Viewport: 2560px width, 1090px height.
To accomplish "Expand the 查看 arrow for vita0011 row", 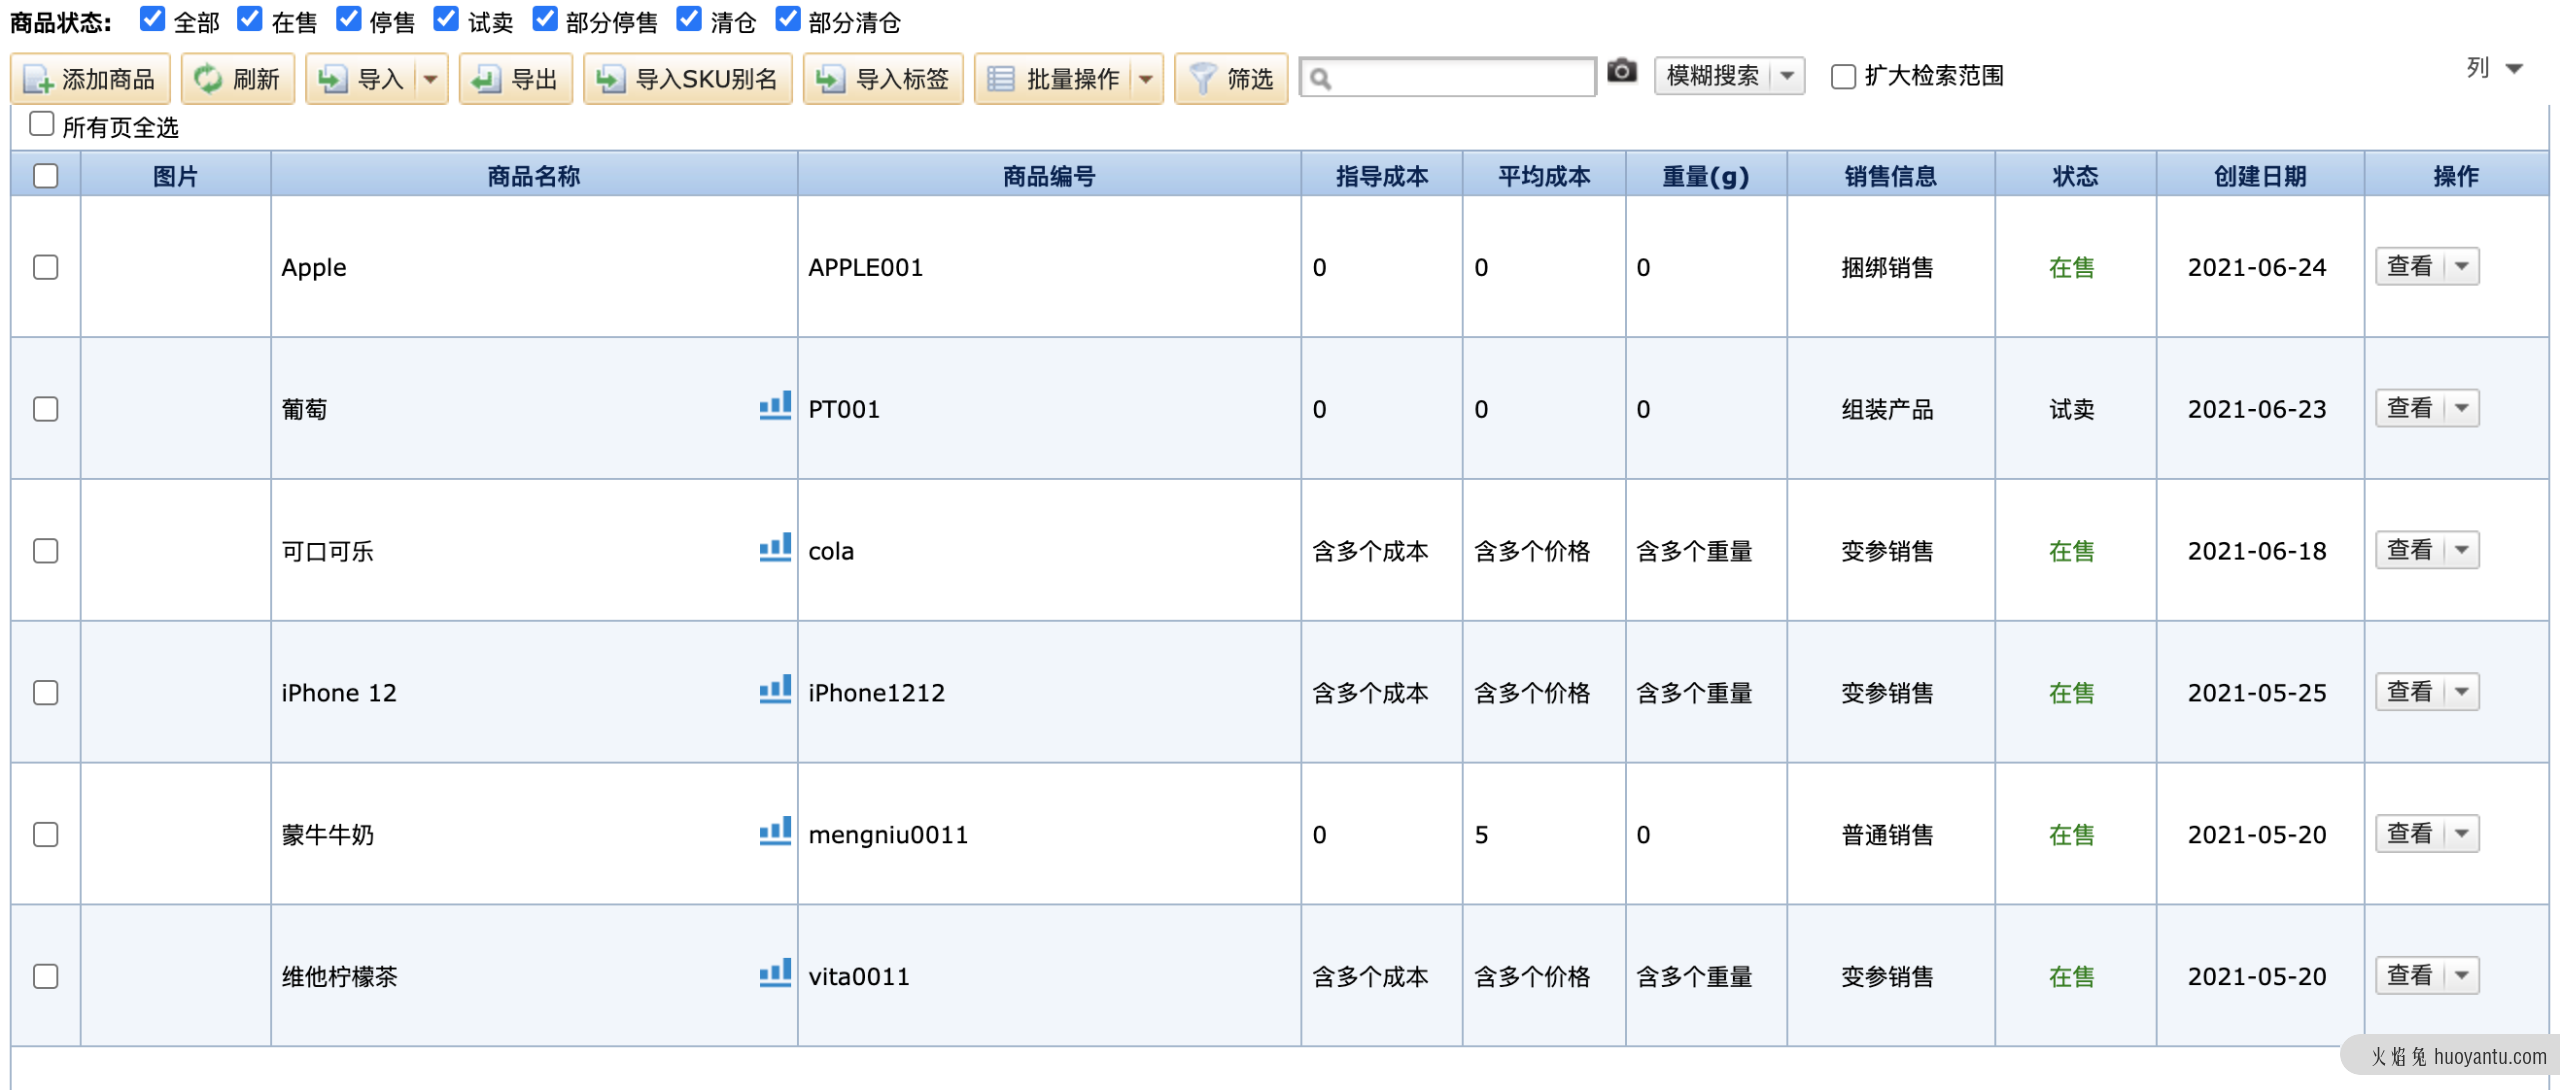I will pos(2462,977).
